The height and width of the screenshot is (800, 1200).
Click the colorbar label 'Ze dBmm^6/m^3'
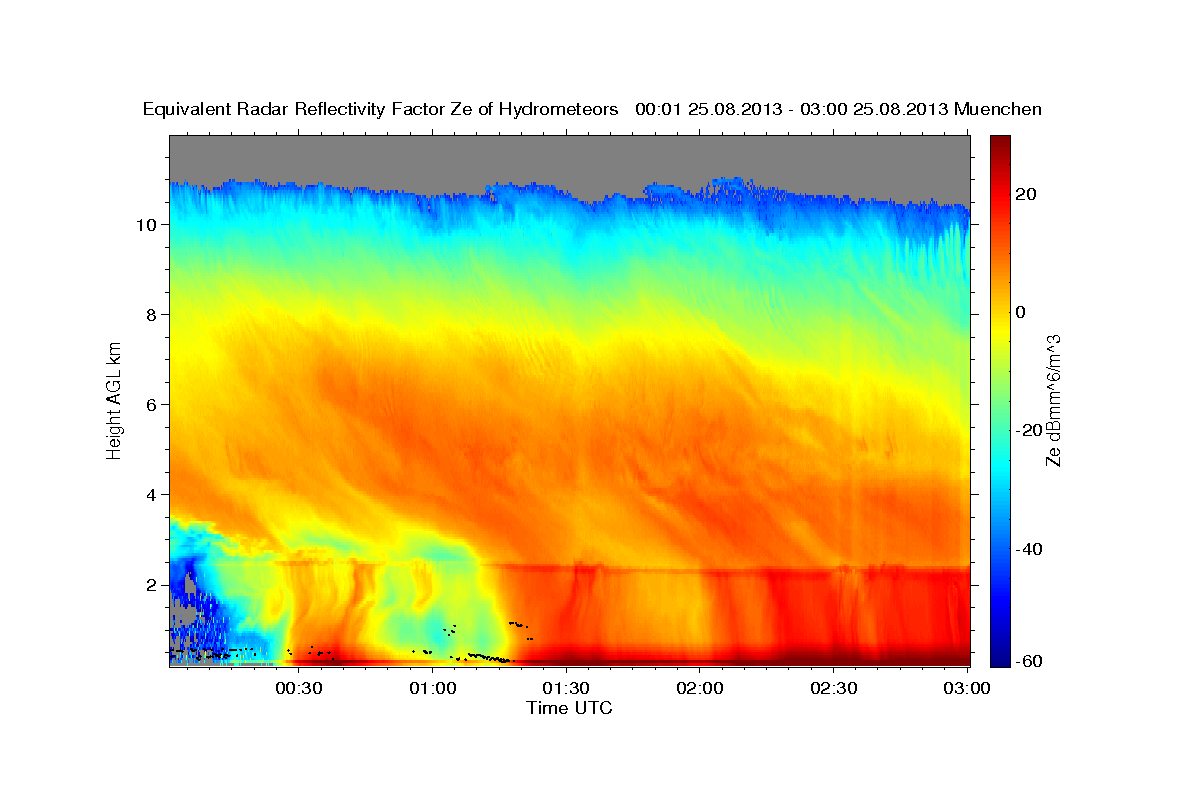(x=1053, y=400)
